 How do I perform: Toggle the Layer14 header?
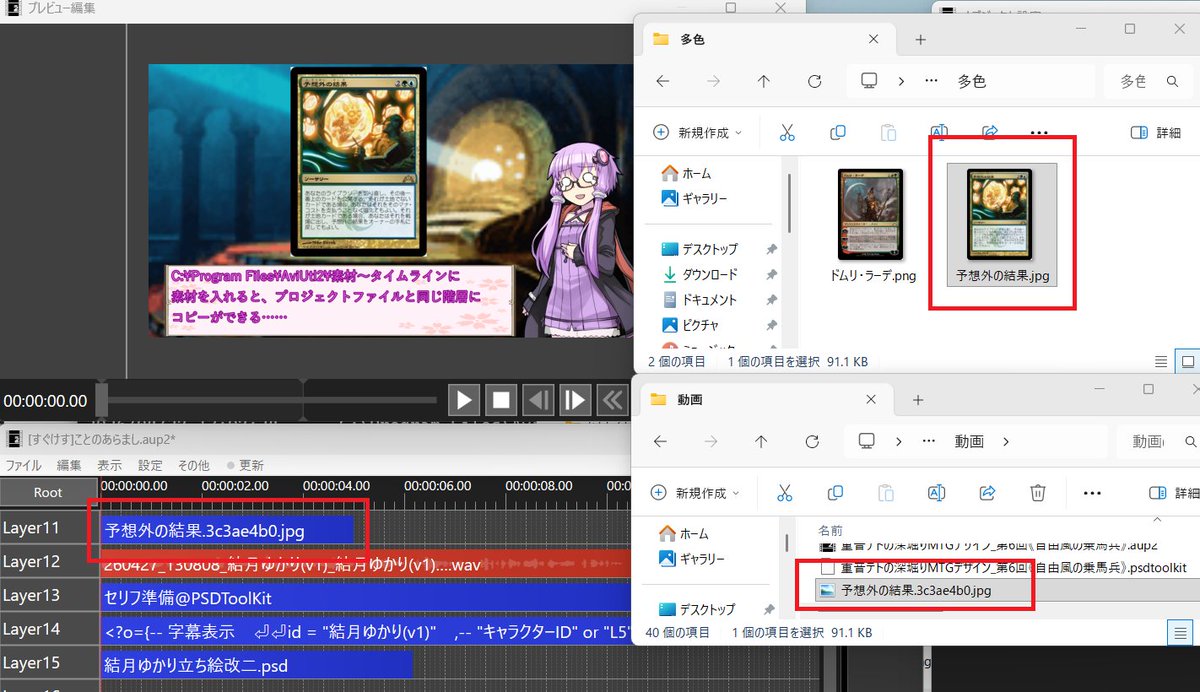click(48, 629)
